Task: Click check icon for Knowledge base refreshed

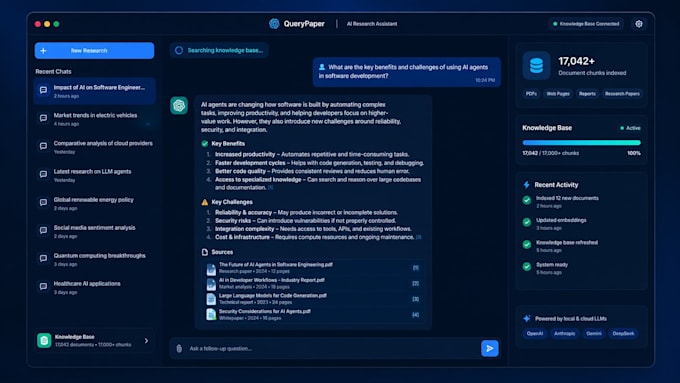Action: [x=526, y=244]
